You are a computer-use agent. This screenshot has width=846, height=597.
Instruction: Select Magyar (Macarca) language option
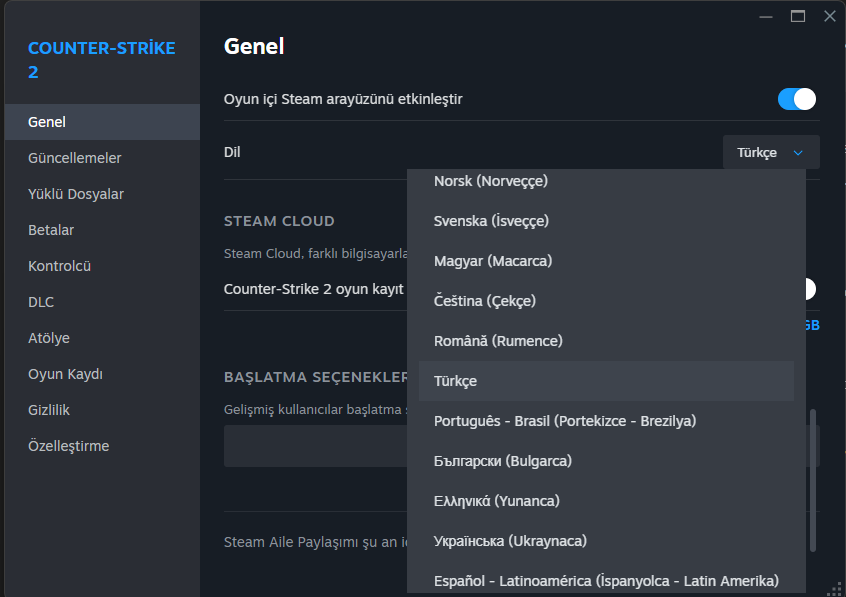[493, 261]
